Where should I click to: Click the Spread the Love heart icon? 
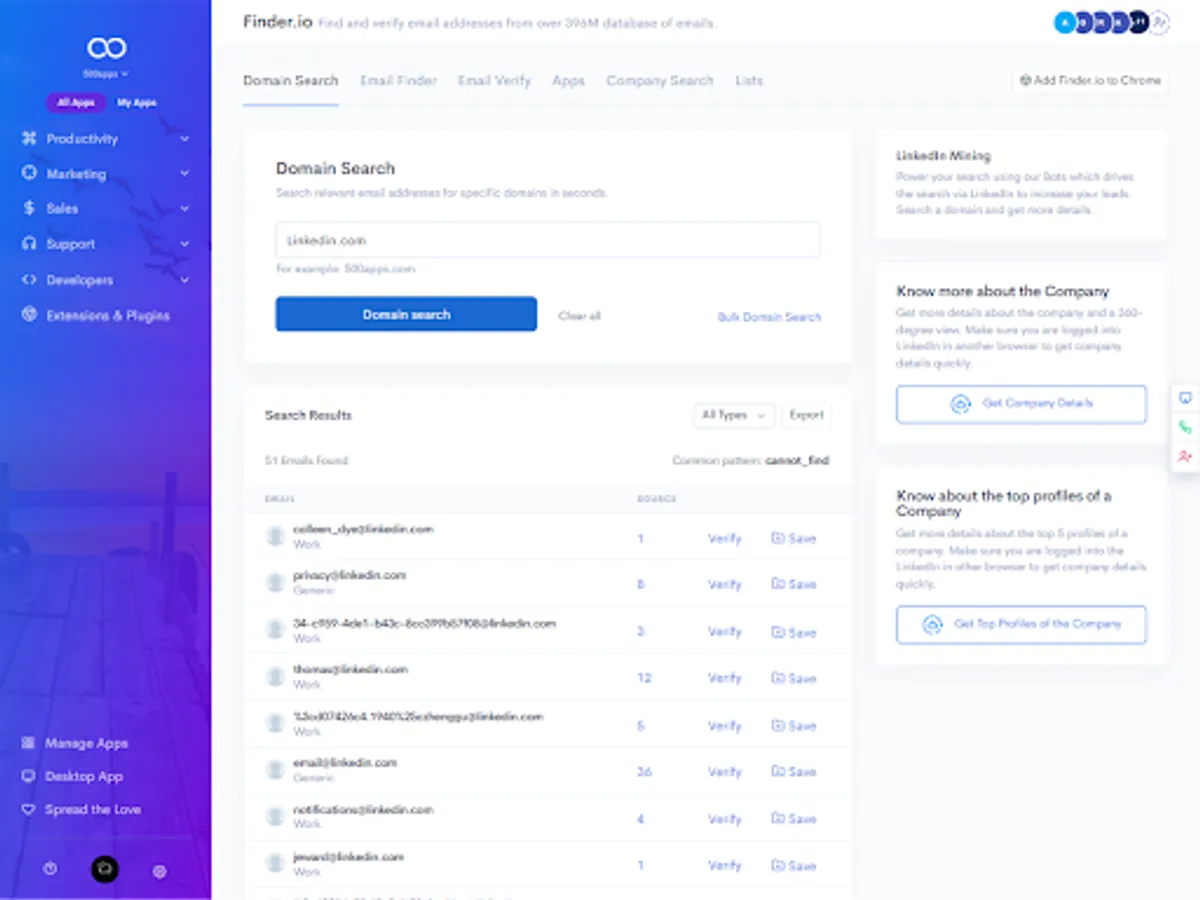click(x=28, y=809)
